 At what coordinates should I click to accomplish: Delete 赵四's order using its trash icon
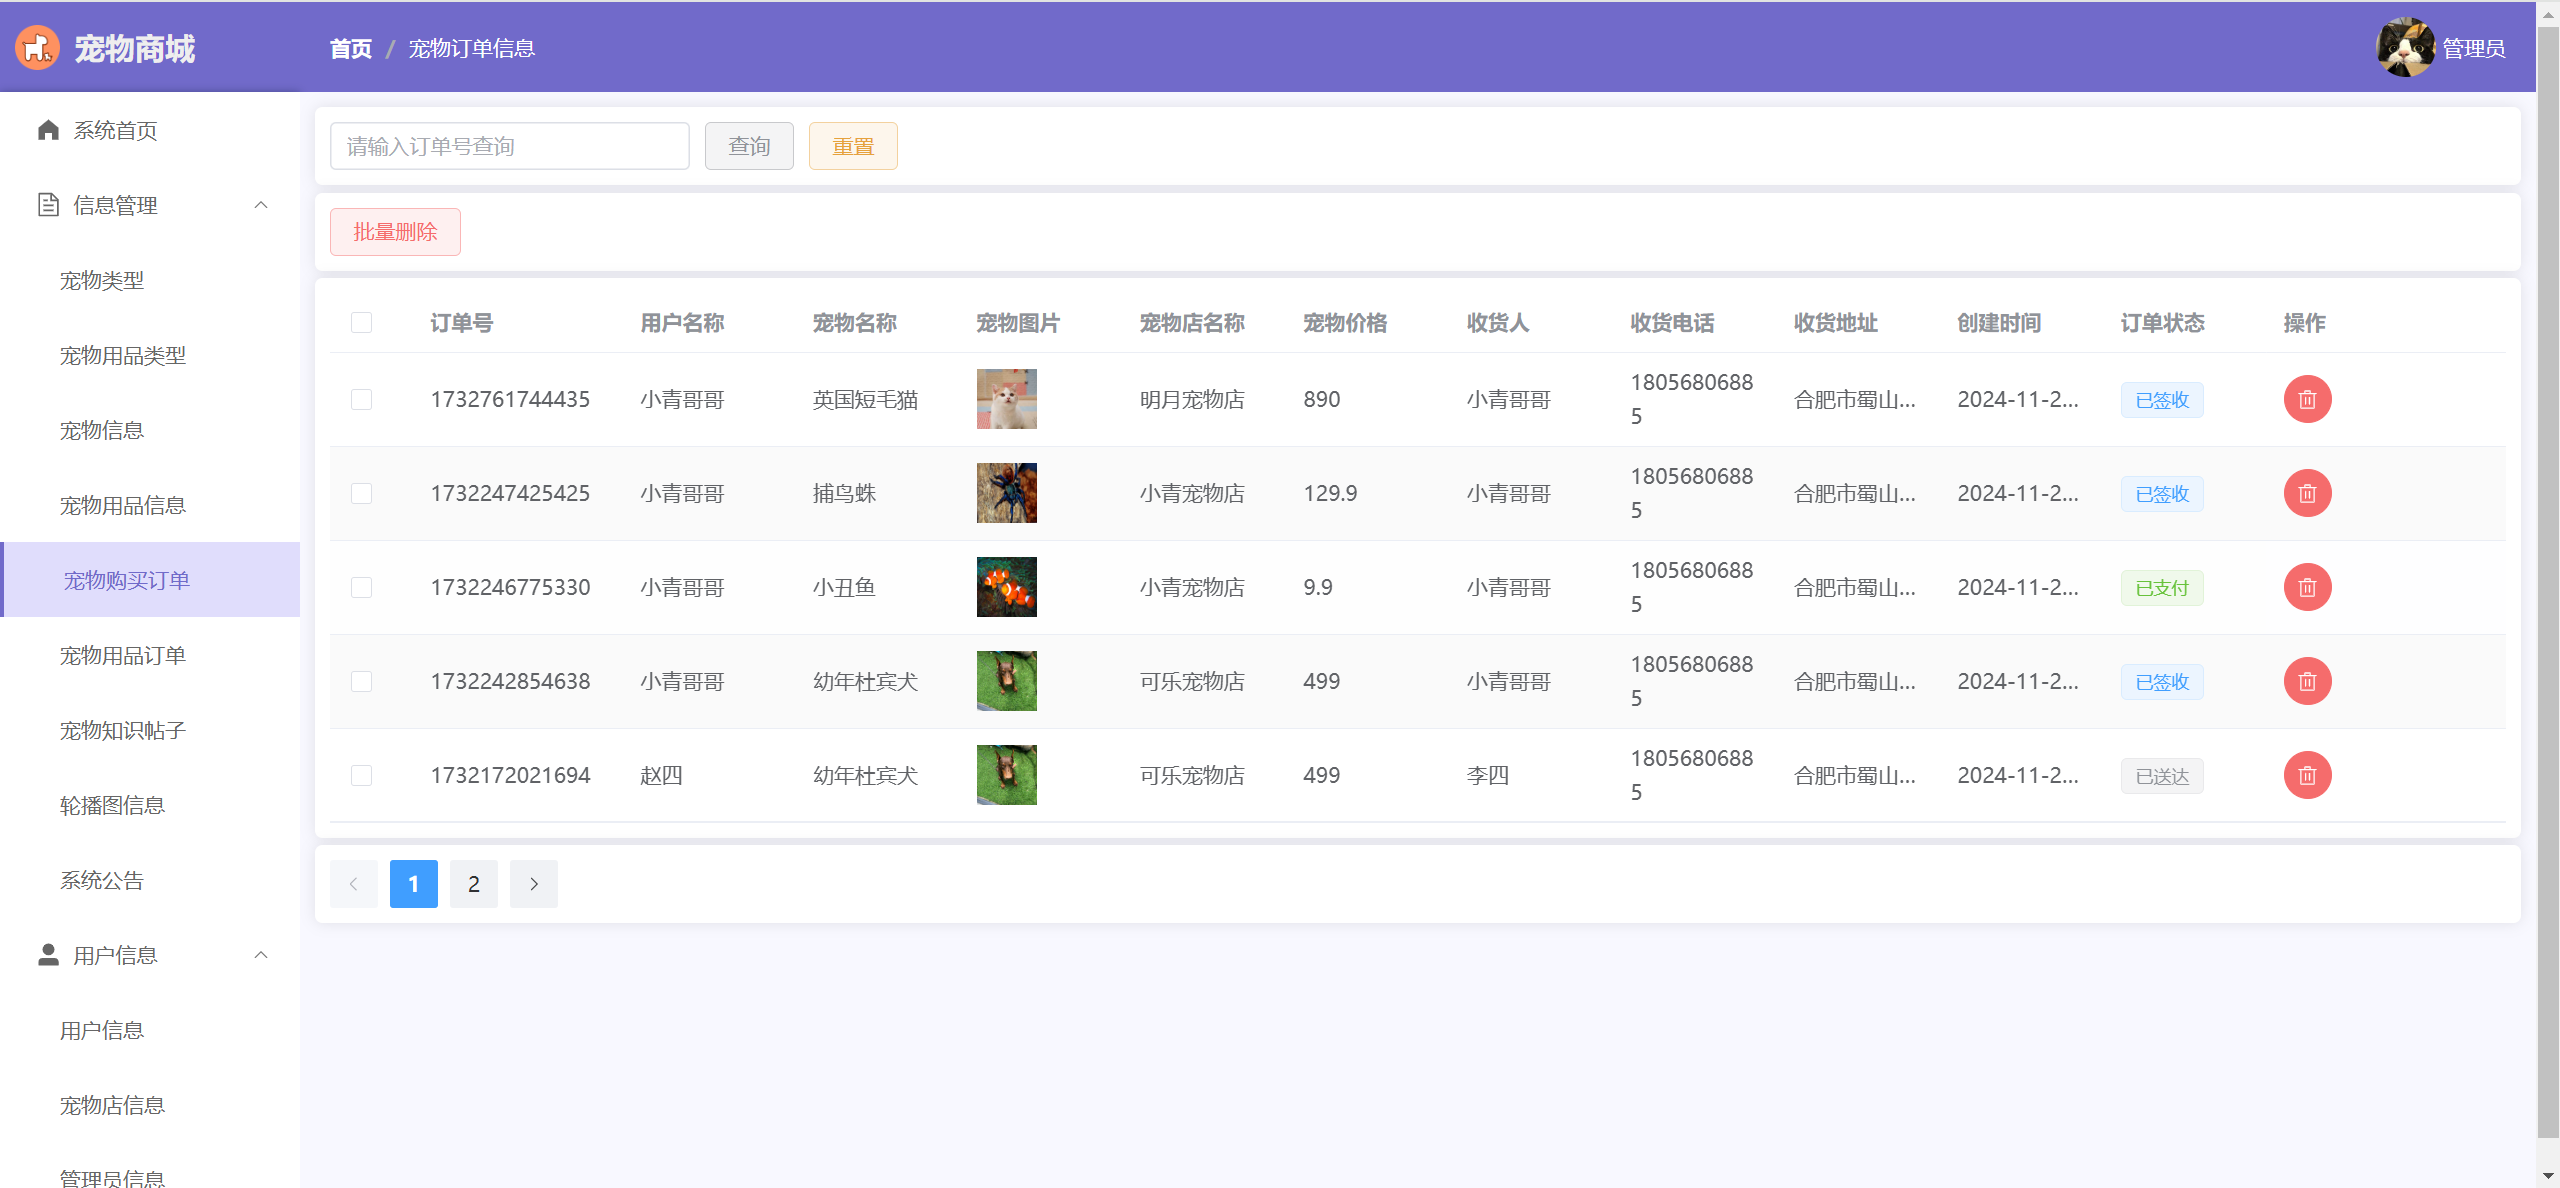2307,775
